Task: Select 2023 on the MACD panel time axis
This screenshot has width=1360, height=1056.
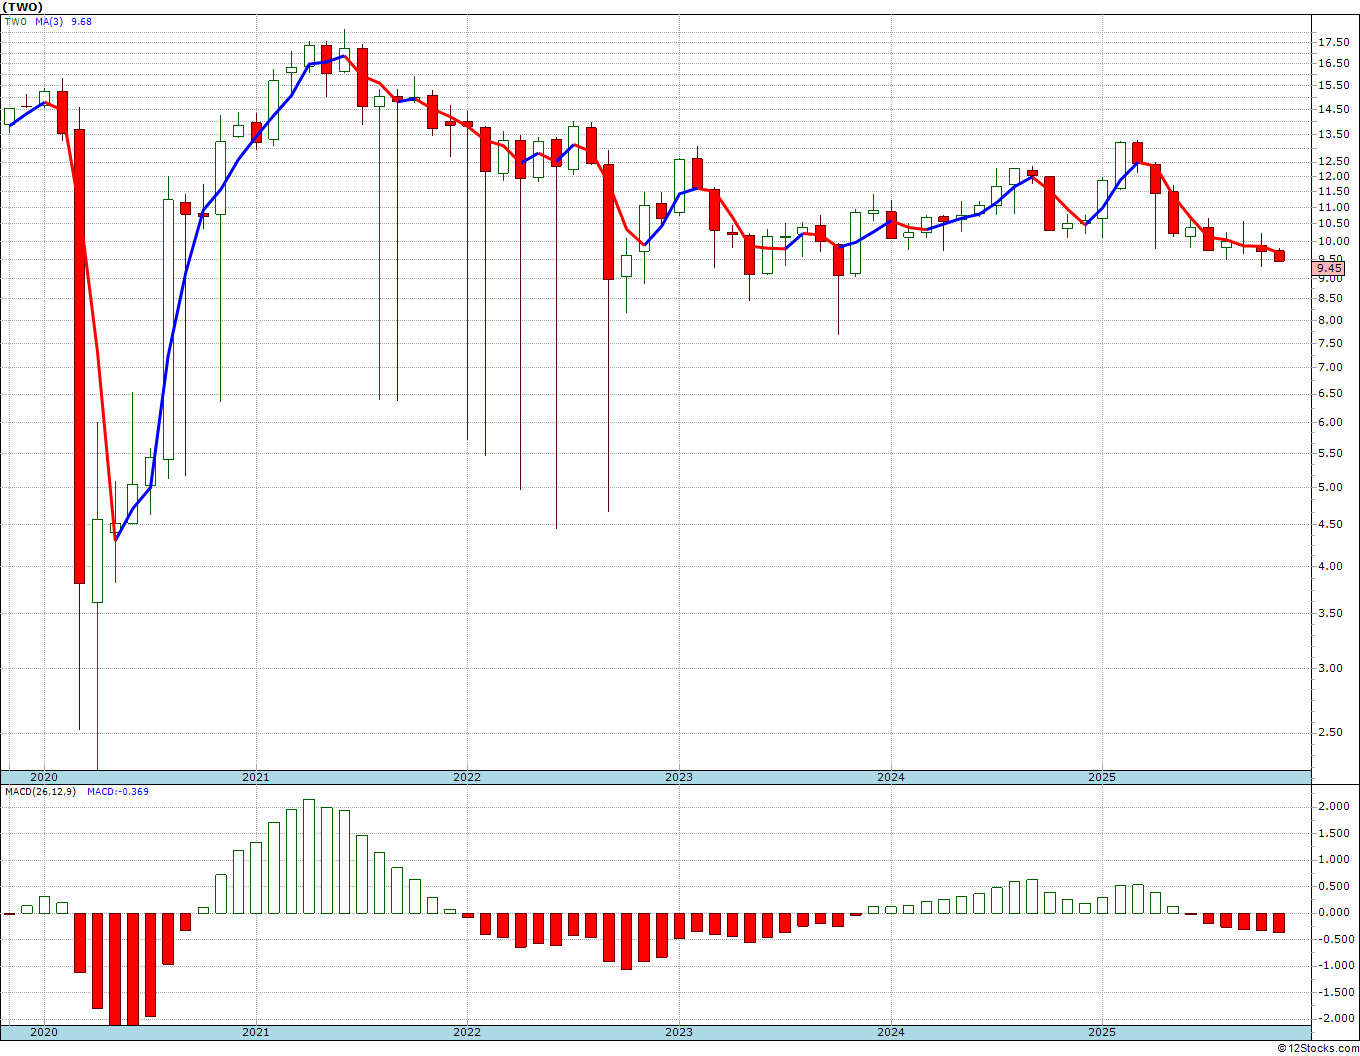Action: coord(678,1032)
